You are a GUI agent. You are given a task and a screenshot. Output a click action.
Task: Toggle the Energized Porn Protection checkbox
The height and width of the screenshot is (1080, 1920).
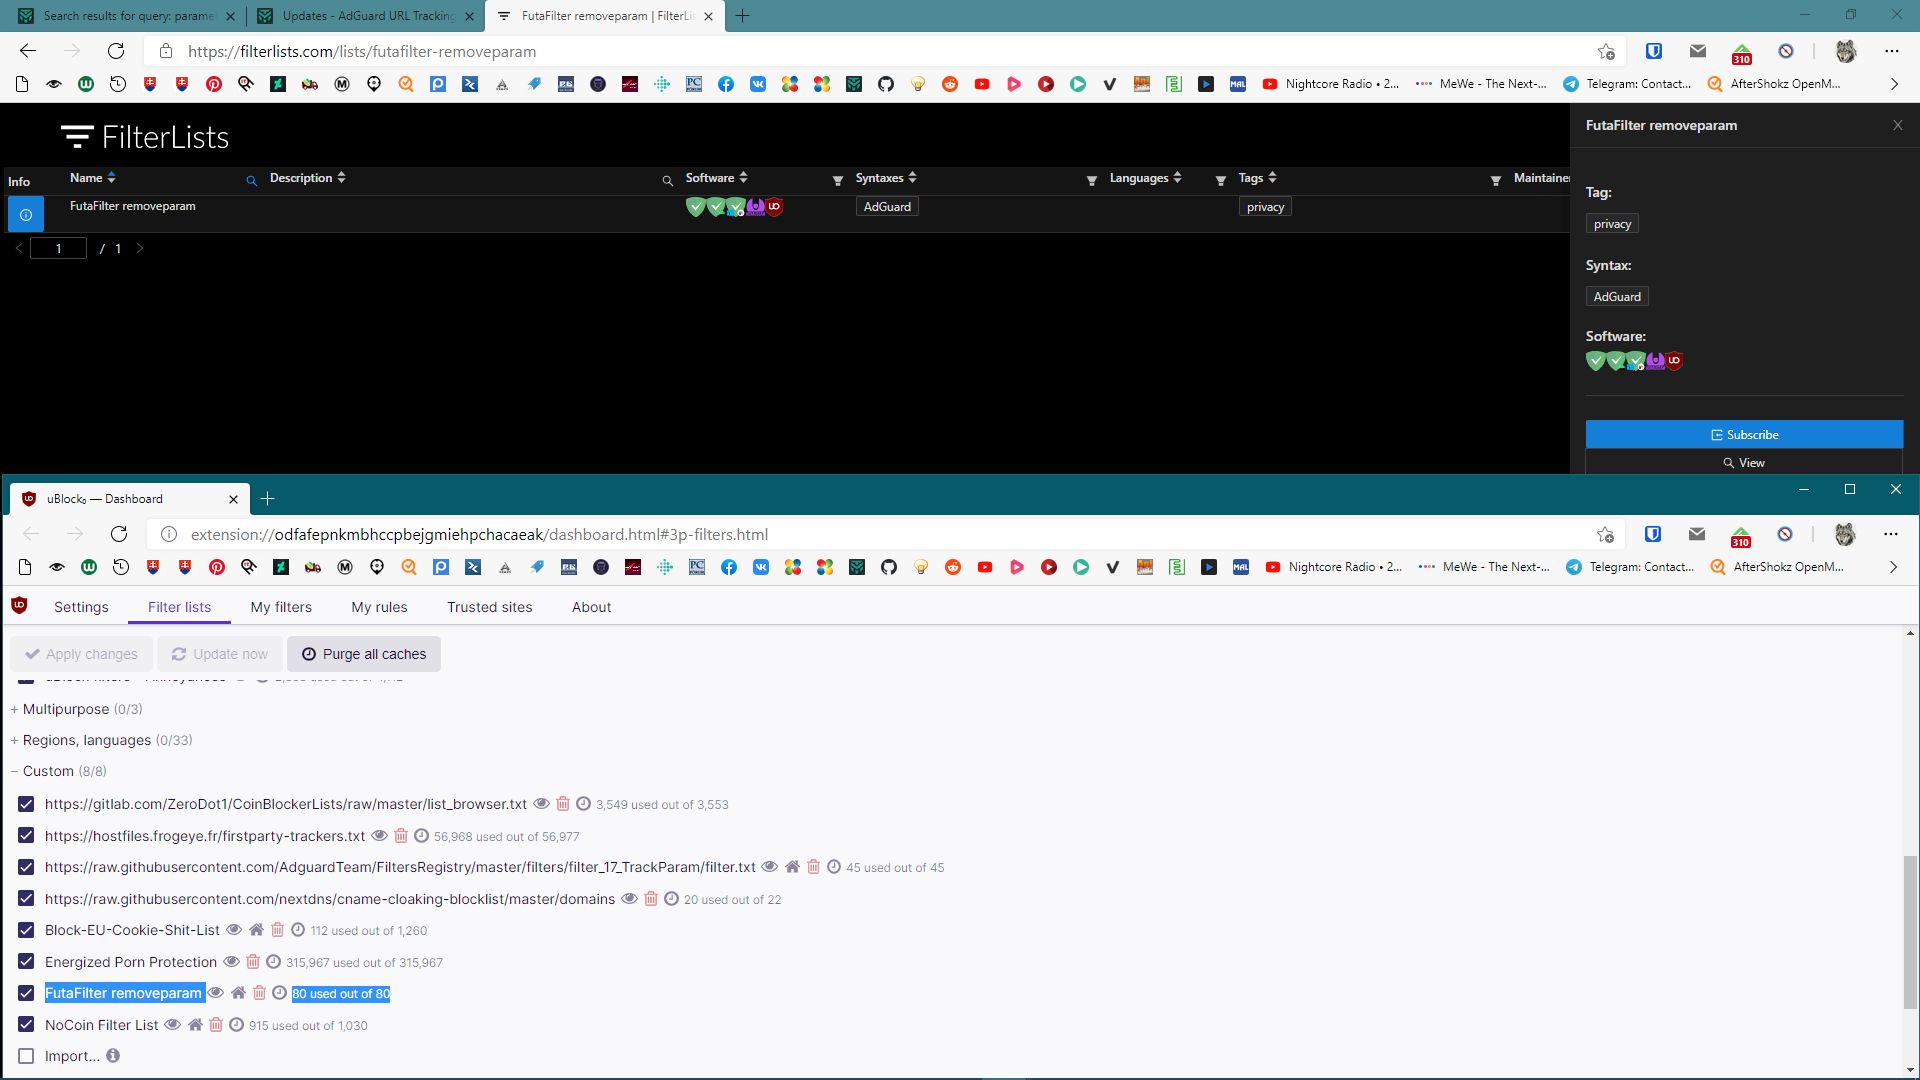[x=26, y=962]
